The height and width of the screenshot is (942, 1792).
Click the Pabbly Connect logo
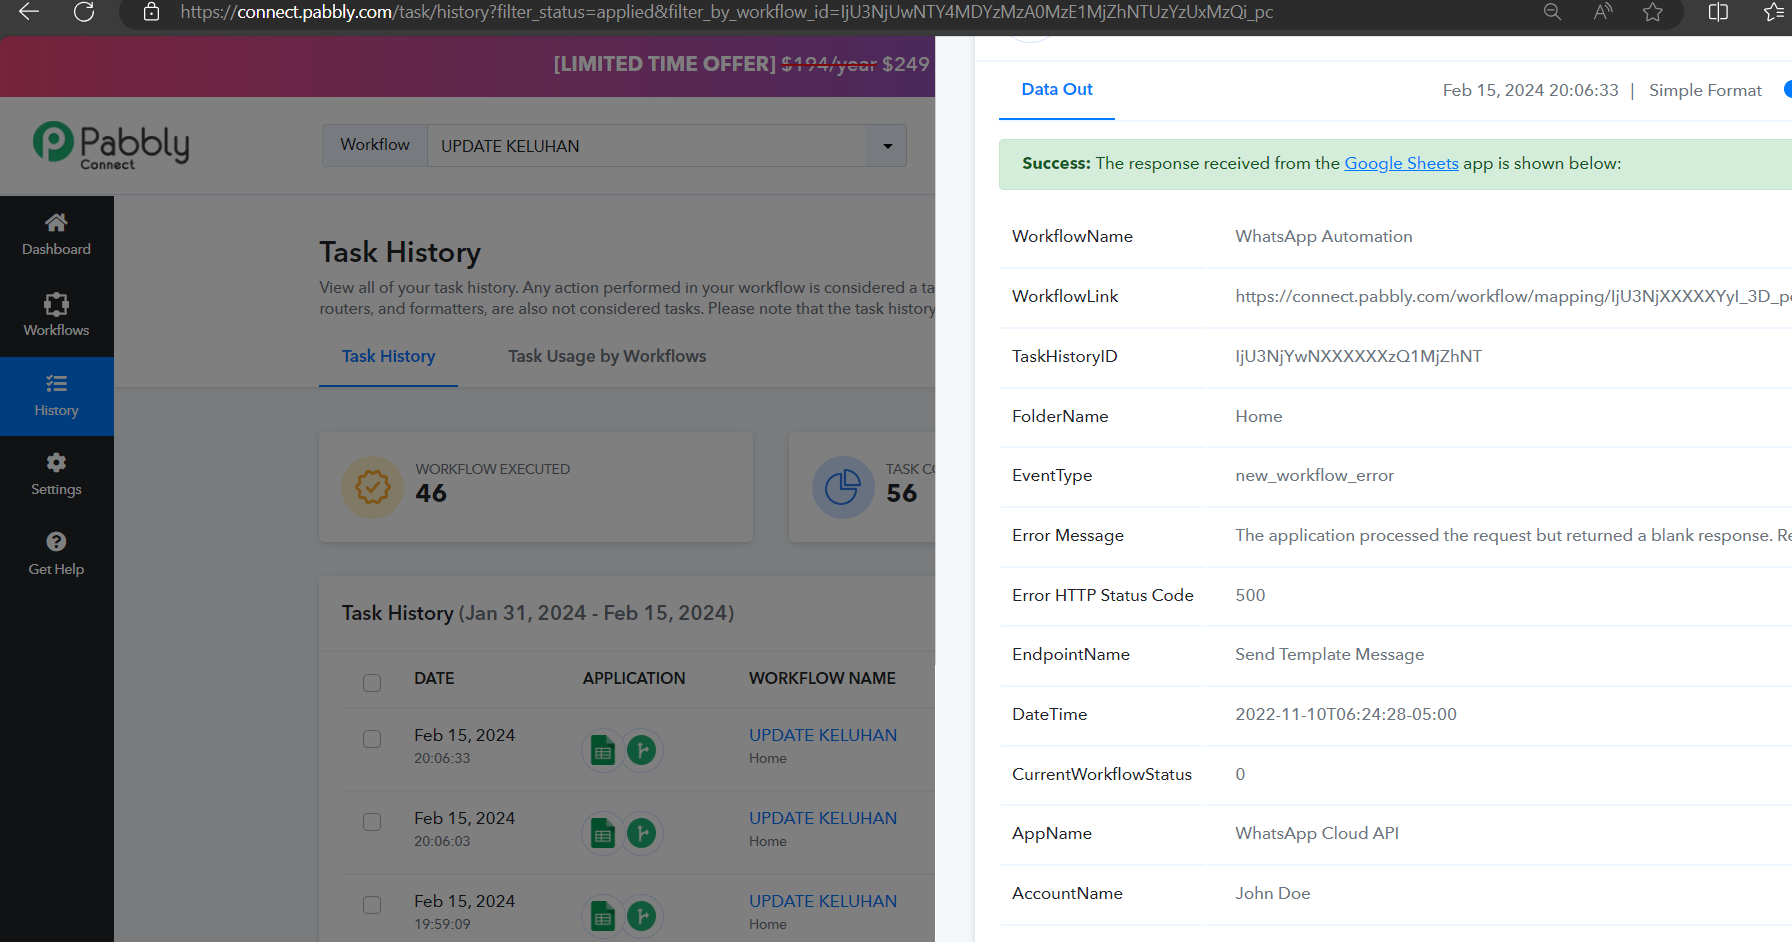click(x=111, y=146)
